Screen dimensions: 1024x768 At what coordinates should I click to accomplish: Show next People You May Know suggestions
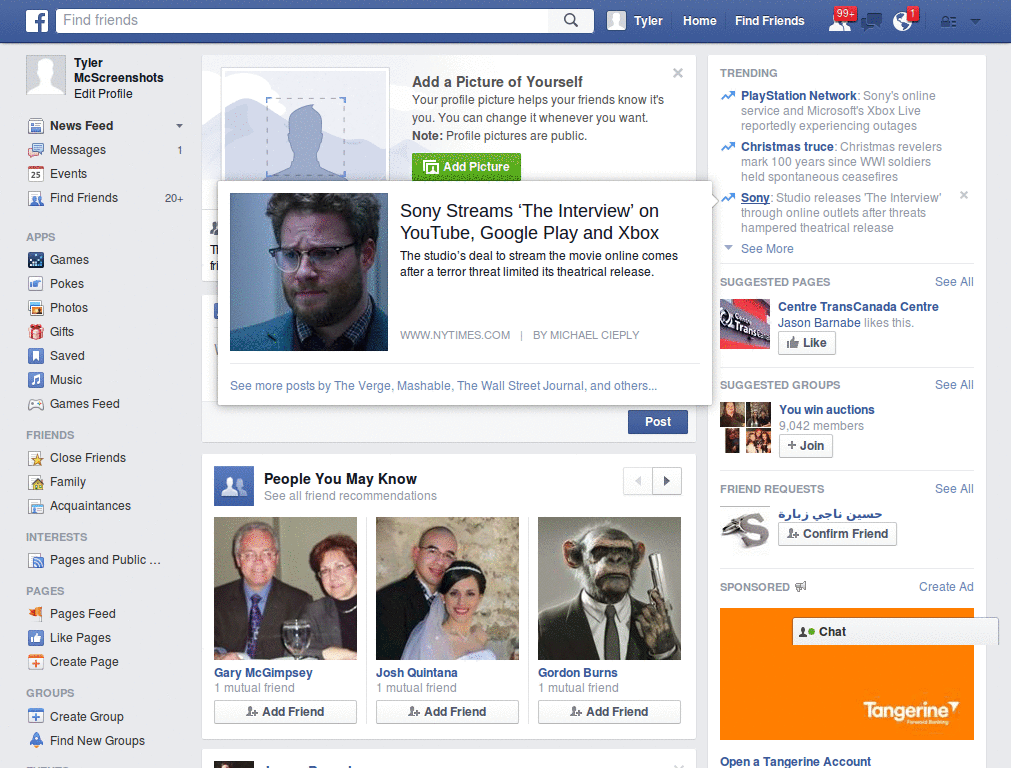667,481
